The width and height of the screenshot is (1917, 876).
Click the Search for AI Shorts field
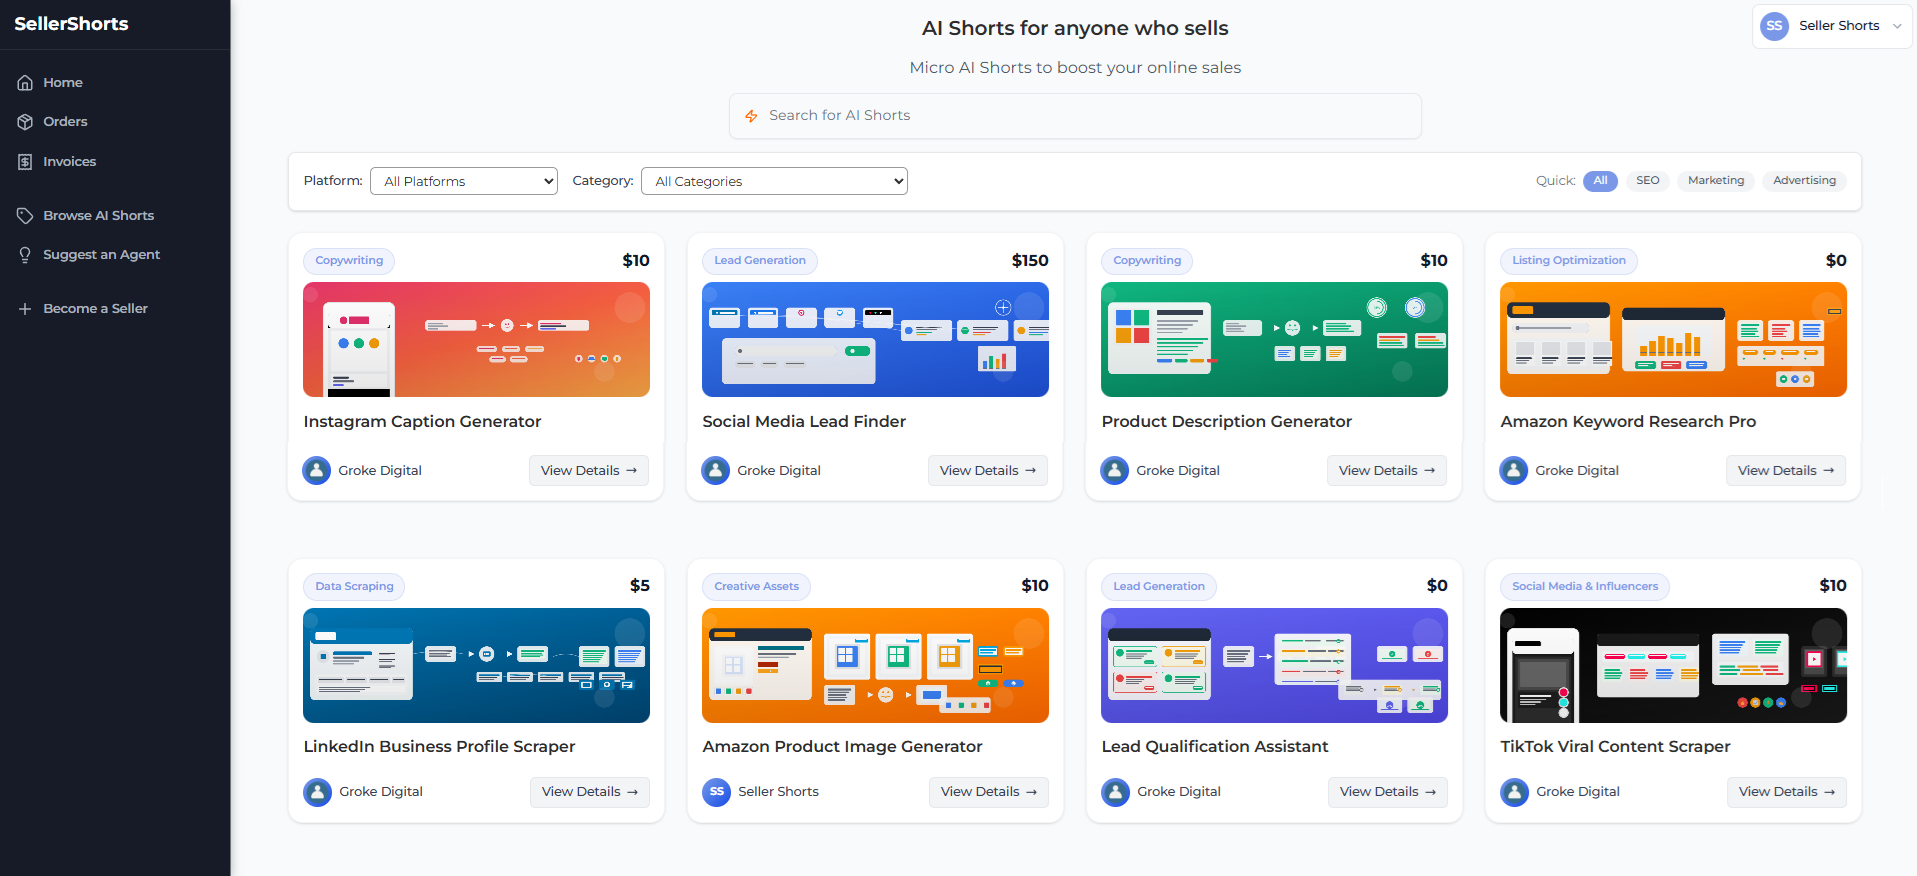(1075, 116)
